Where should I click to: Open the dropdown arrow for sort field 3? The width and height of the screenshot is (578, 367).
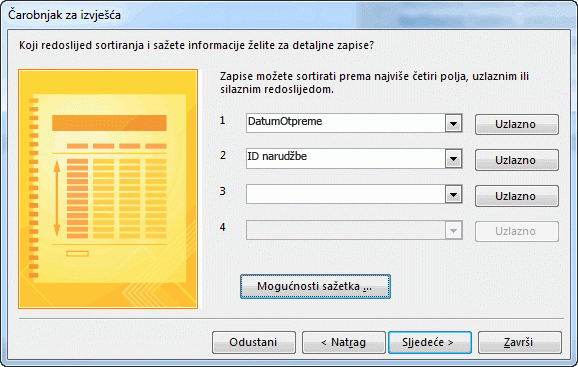453,195
